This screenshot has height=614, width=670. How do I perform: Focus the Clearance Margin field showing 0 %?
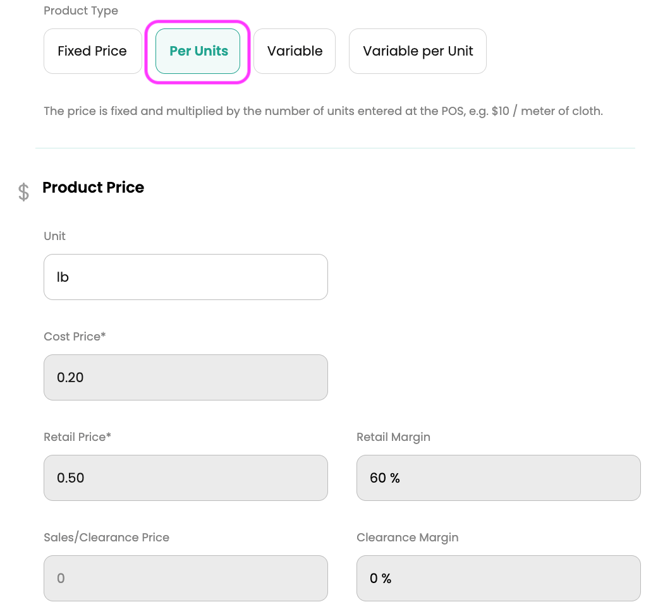click(498, 578)
